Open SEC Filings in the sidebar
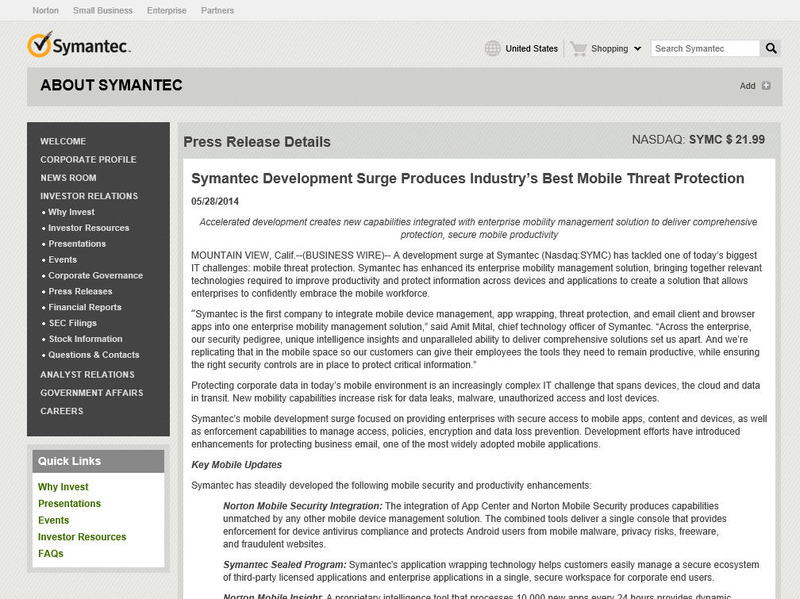Image resolution: width=800 pixels, height=599 pixels. pyautogui.click(x=72, y=323)
